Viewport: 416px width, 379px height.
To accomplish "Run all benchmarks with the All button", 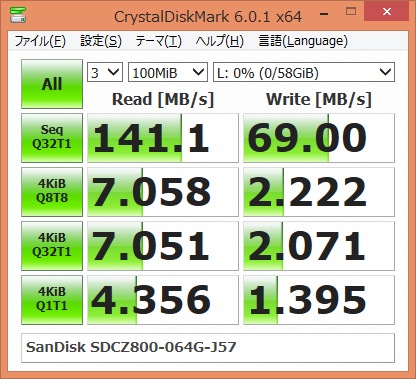I will tap(52, 84).
